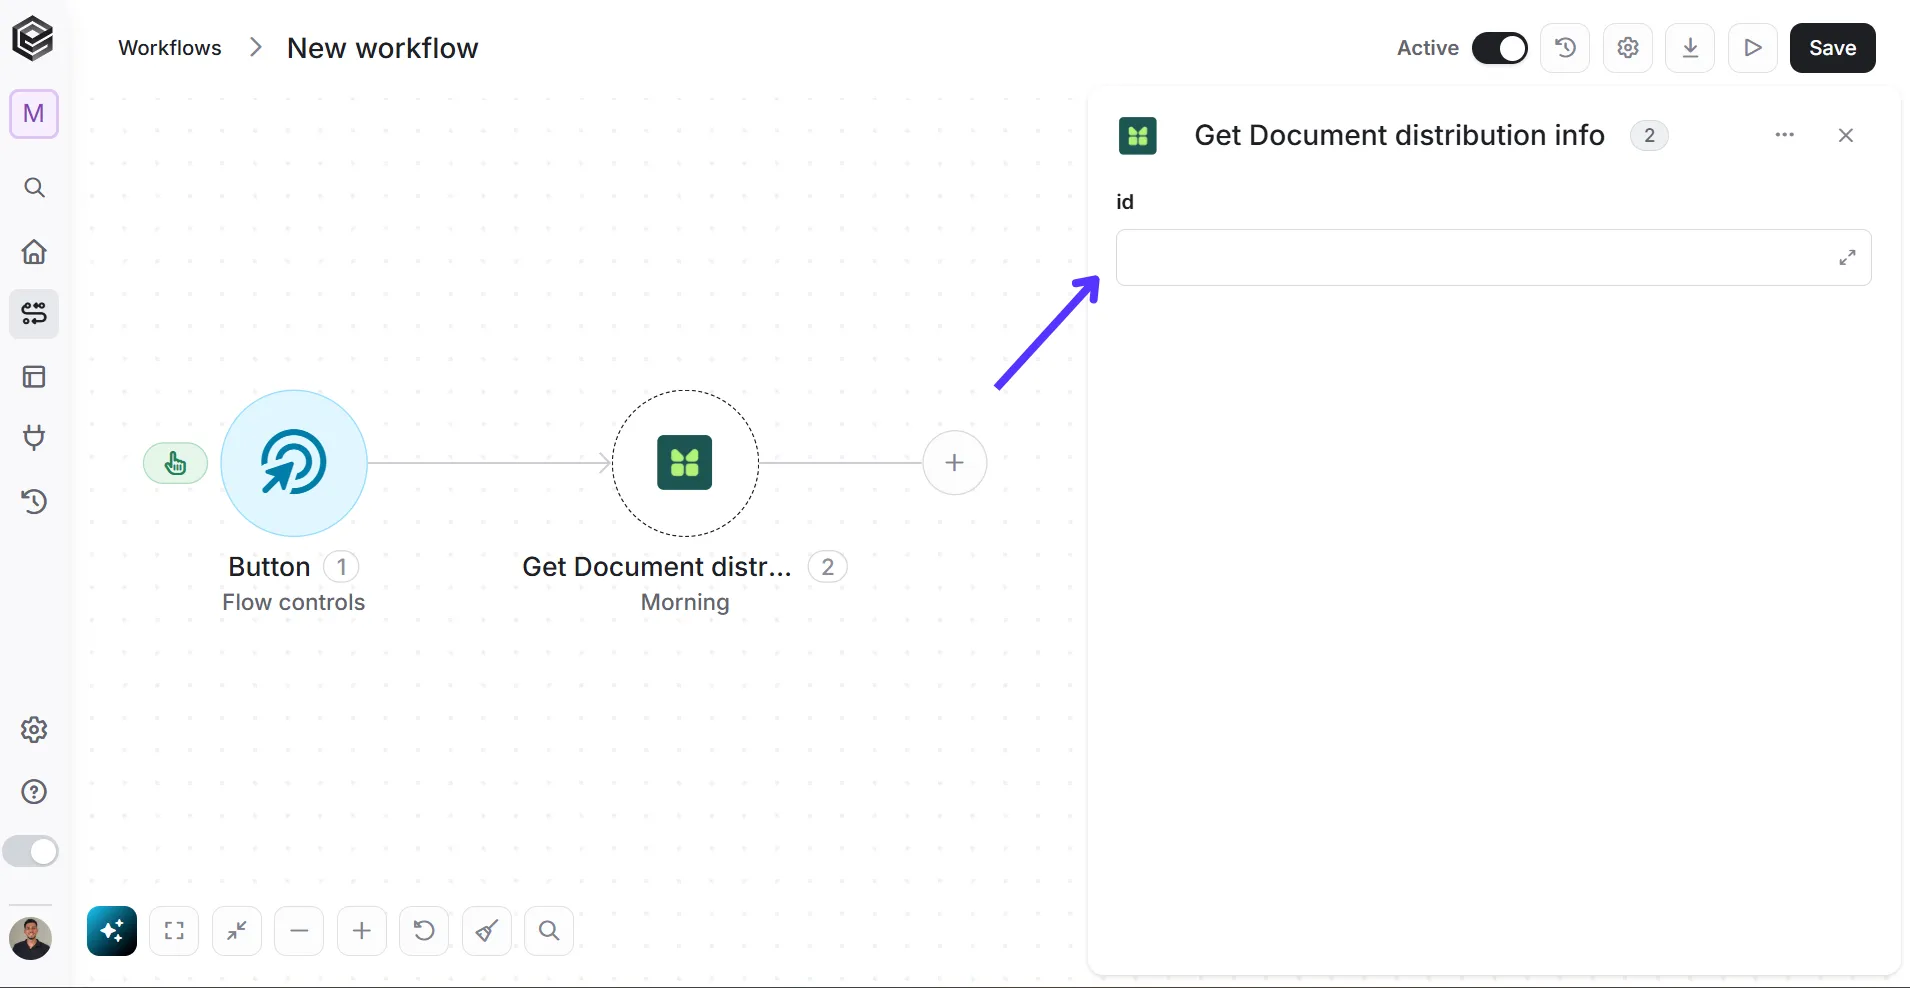Go back to Workflows breadcrumb
This screenshot has height=988, width=1910.
click(170, 48)
